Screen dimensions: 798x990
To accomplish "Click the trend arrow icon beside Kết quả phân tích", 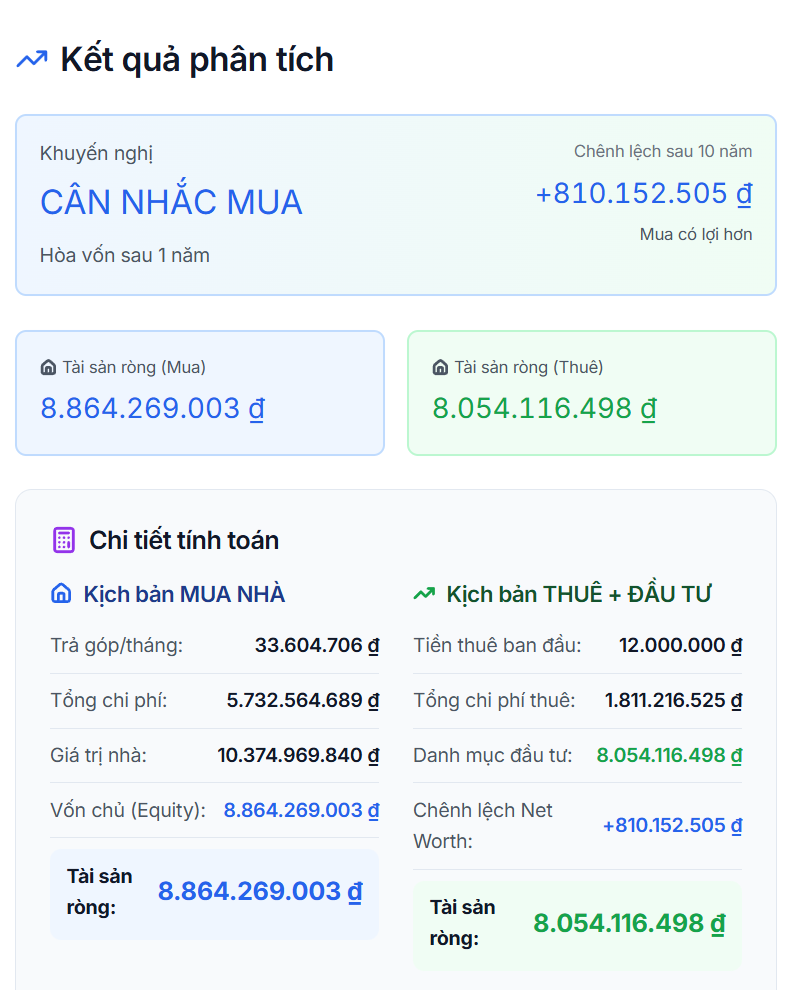I will [x=32, y=59].
